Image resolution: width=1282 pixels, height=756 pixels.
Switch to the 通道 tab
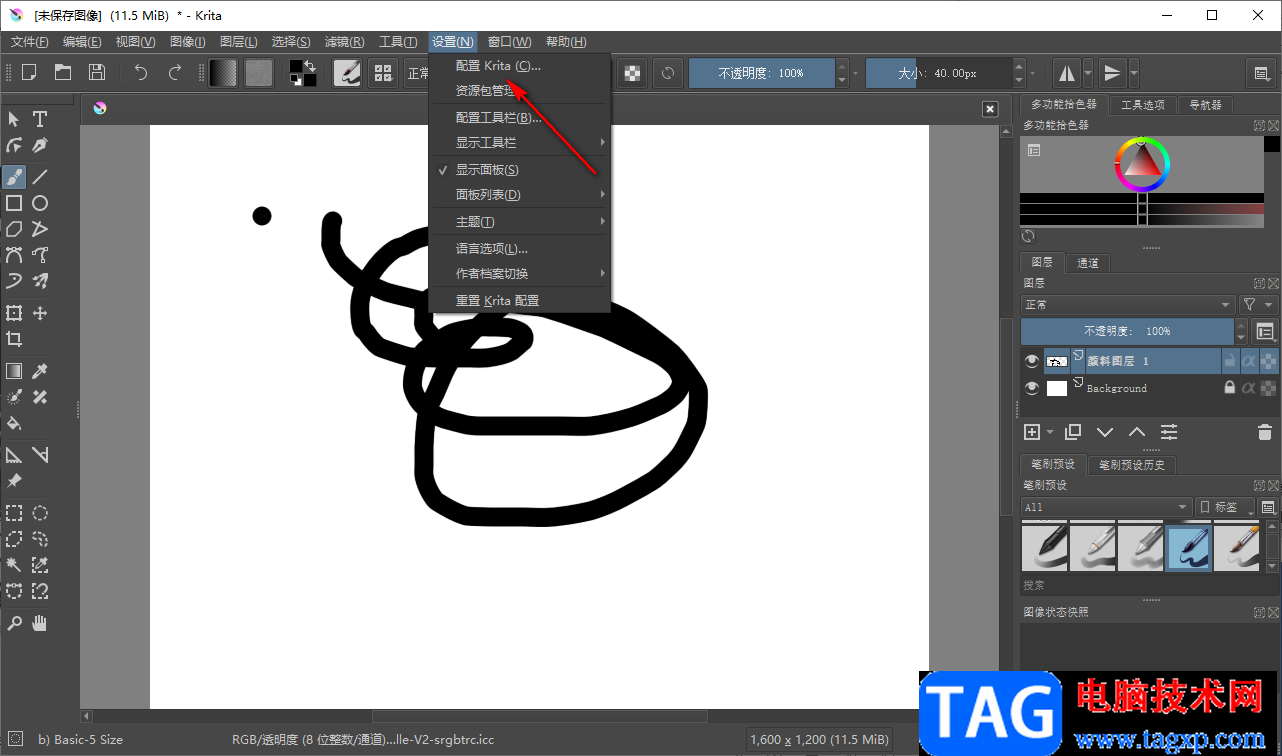(x=1088, y=263)
